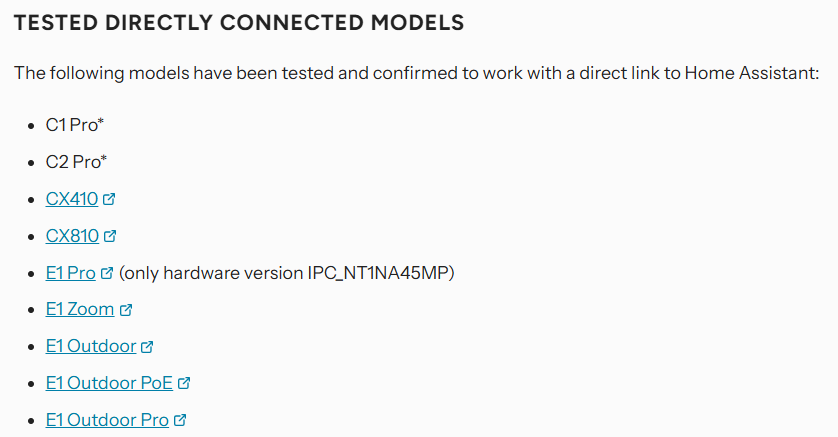The width and height of the screenshot is (838, 437).
Task: Visit the E1 Outdoor PoE link
Action: coord(109,383)
